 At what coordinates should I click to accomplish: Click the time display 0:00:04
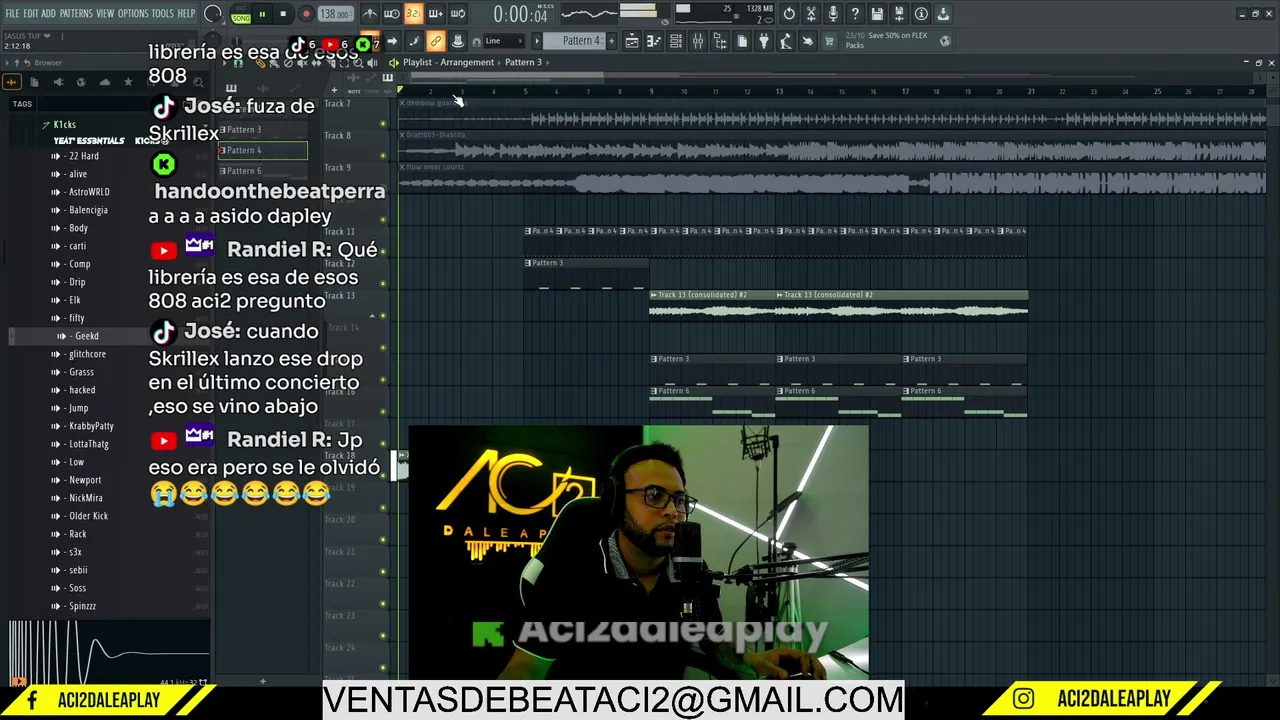pos(520,14)
